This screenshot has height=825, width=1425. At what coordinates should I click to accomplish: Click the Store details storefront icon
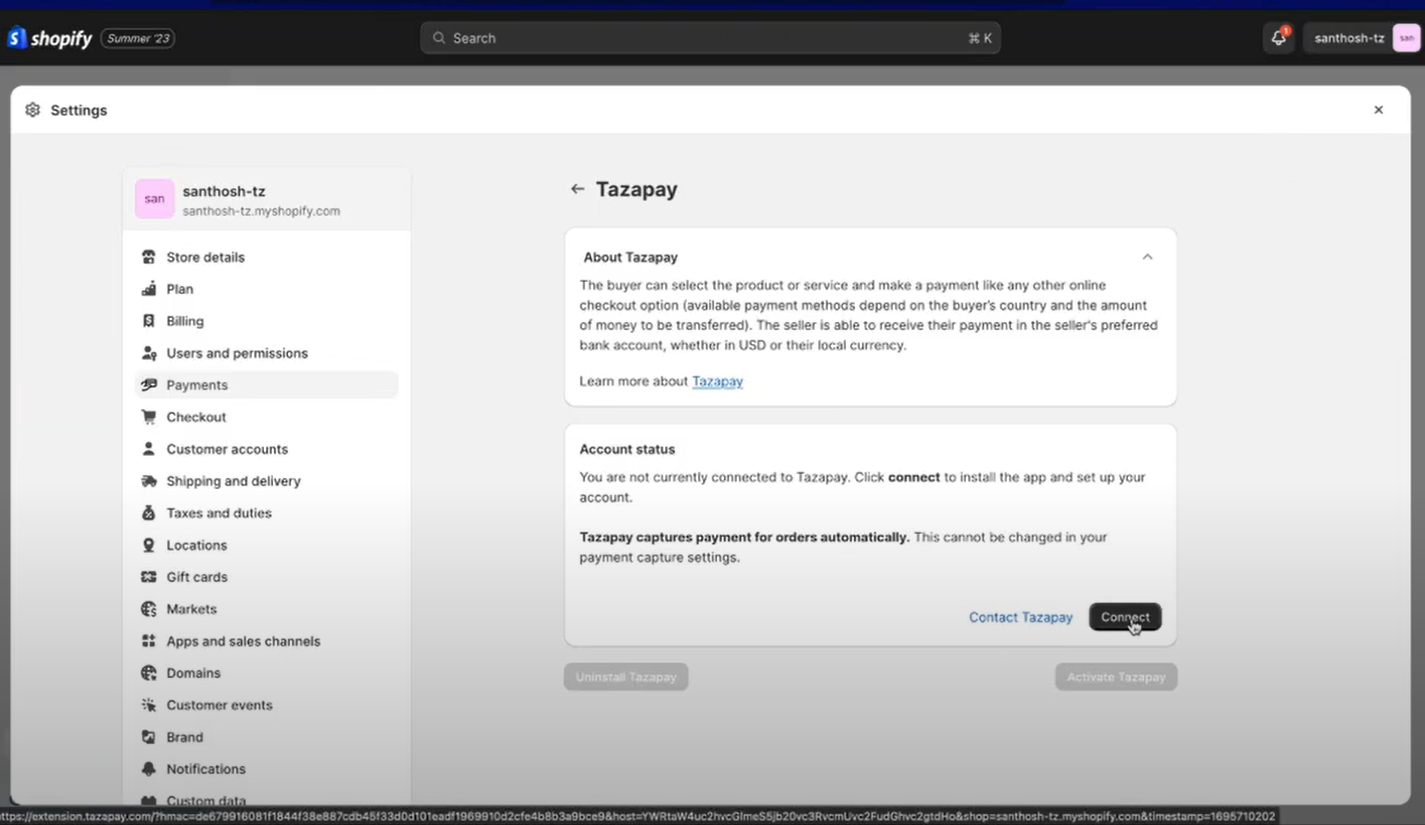(149, 257)
